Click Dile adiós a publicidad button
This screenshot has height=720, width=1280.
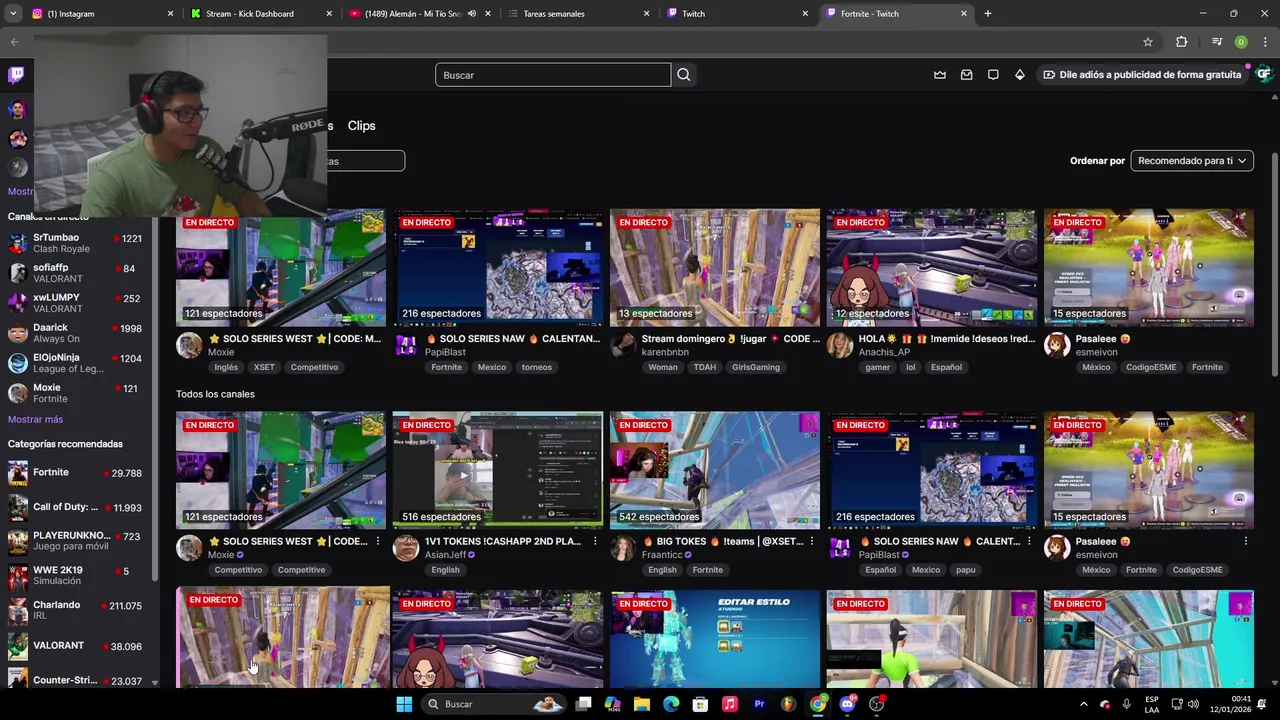1141,75
